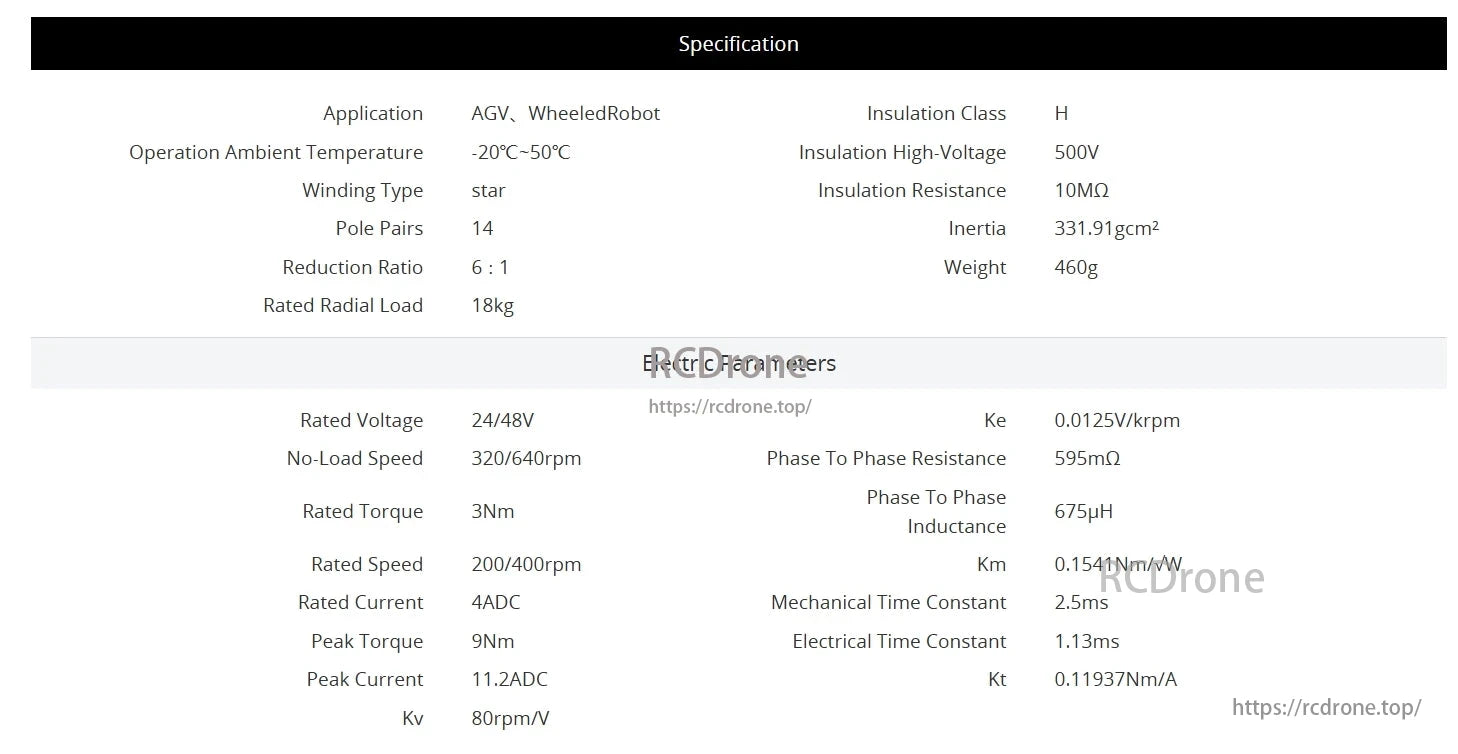Select the Application label

372,114
